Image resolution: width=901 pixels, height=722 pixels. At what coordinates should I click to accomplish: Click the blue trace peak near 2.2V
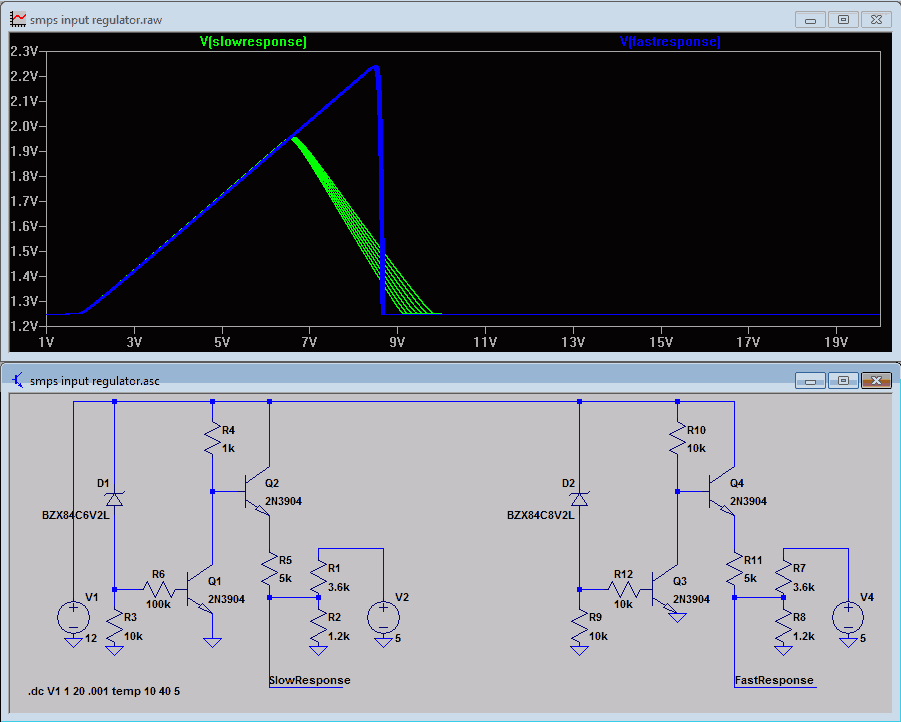tap(376, 67)
